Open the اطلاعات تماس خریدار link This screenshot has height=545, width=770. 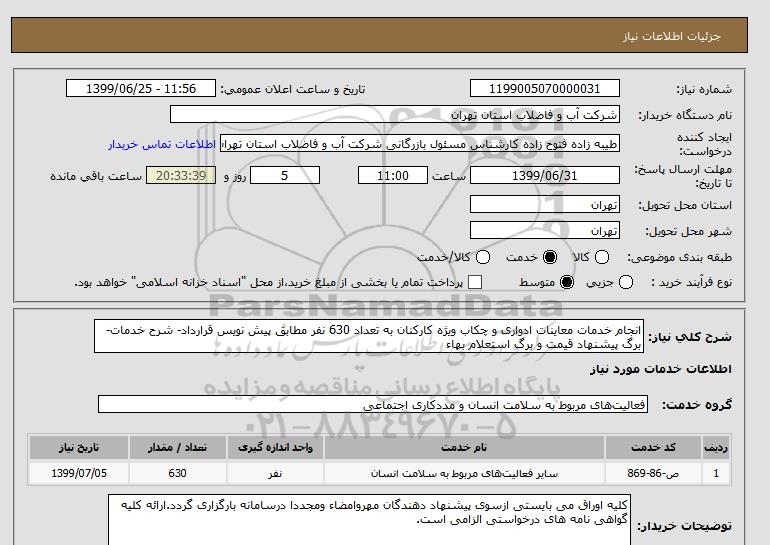[x=162, y=145]
